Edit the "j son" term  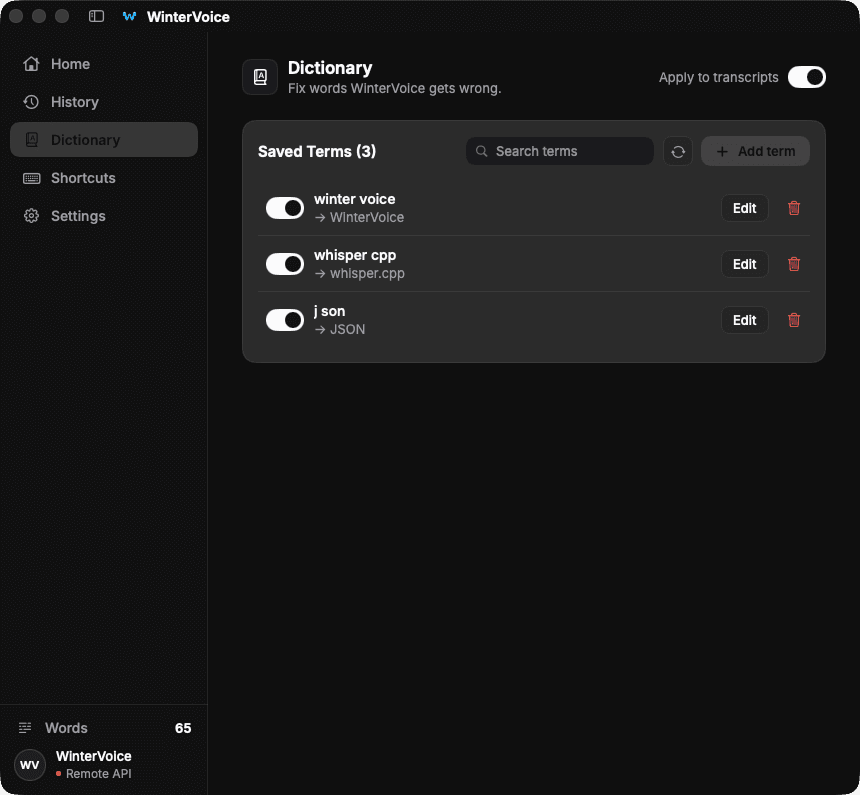tap(744, 320)
